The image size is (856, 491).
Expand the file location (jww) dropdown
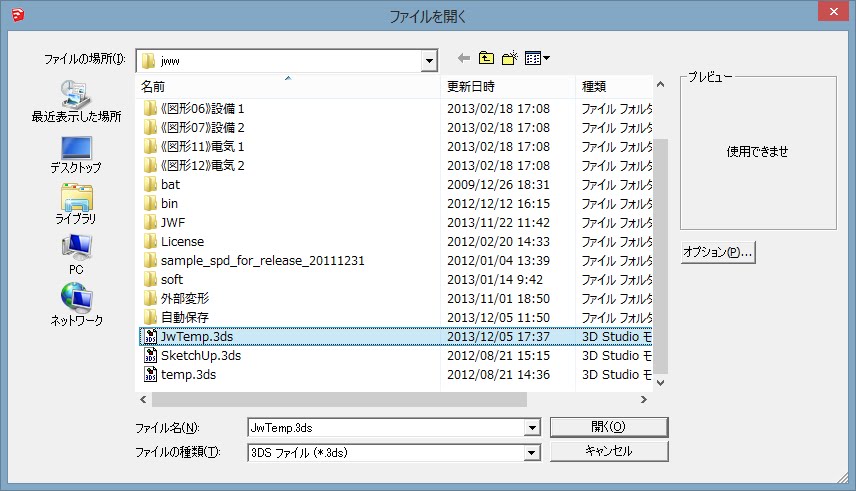tap(429, 61)
